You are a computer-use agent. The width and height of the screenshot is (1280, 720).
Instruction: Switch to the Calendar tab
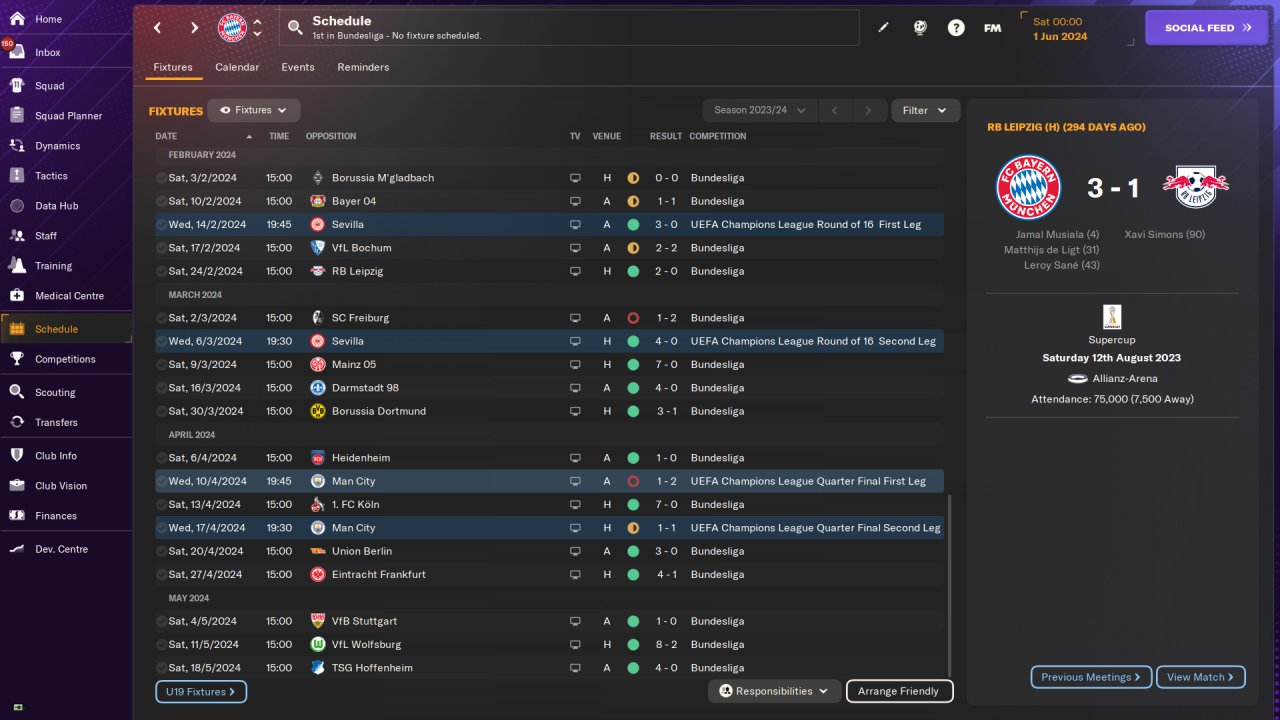click(x=237, y=67)
